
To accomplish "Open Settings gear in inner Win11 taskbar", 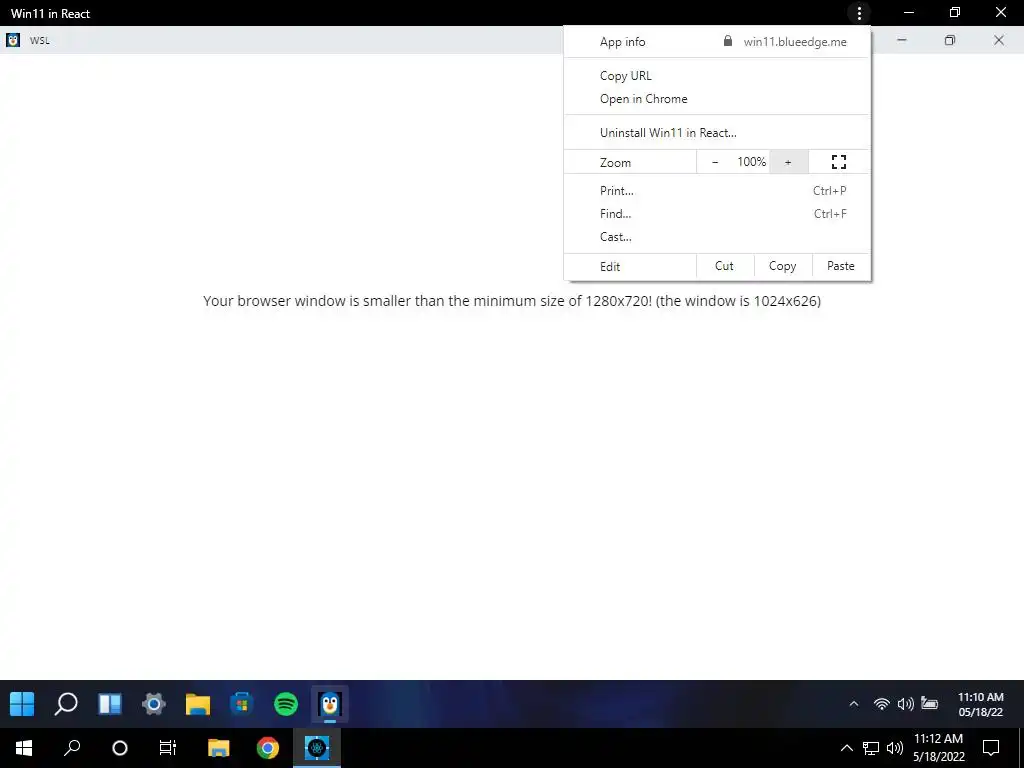I will [x=154, y=704].
